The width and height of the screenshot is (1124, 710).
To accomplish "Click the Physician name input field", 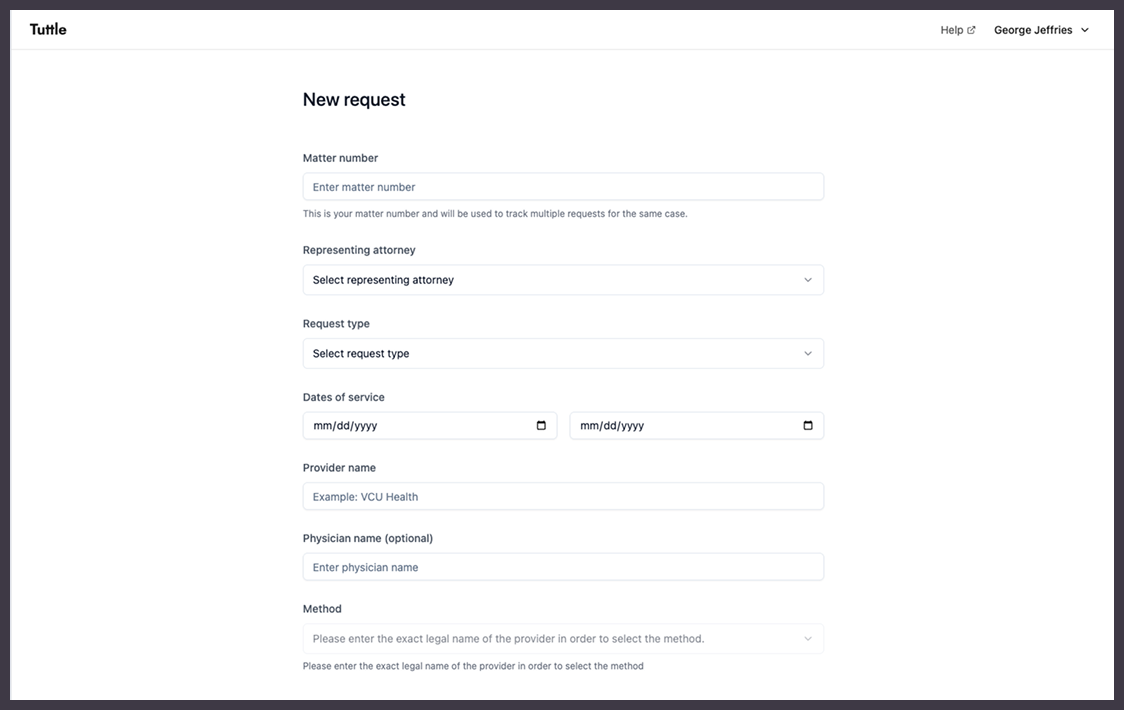I will coord(563,567).
